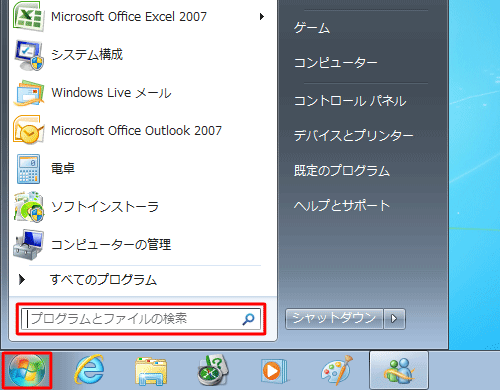Open デバイスとプリンター
Screen dimensions: 500x390
353,135
